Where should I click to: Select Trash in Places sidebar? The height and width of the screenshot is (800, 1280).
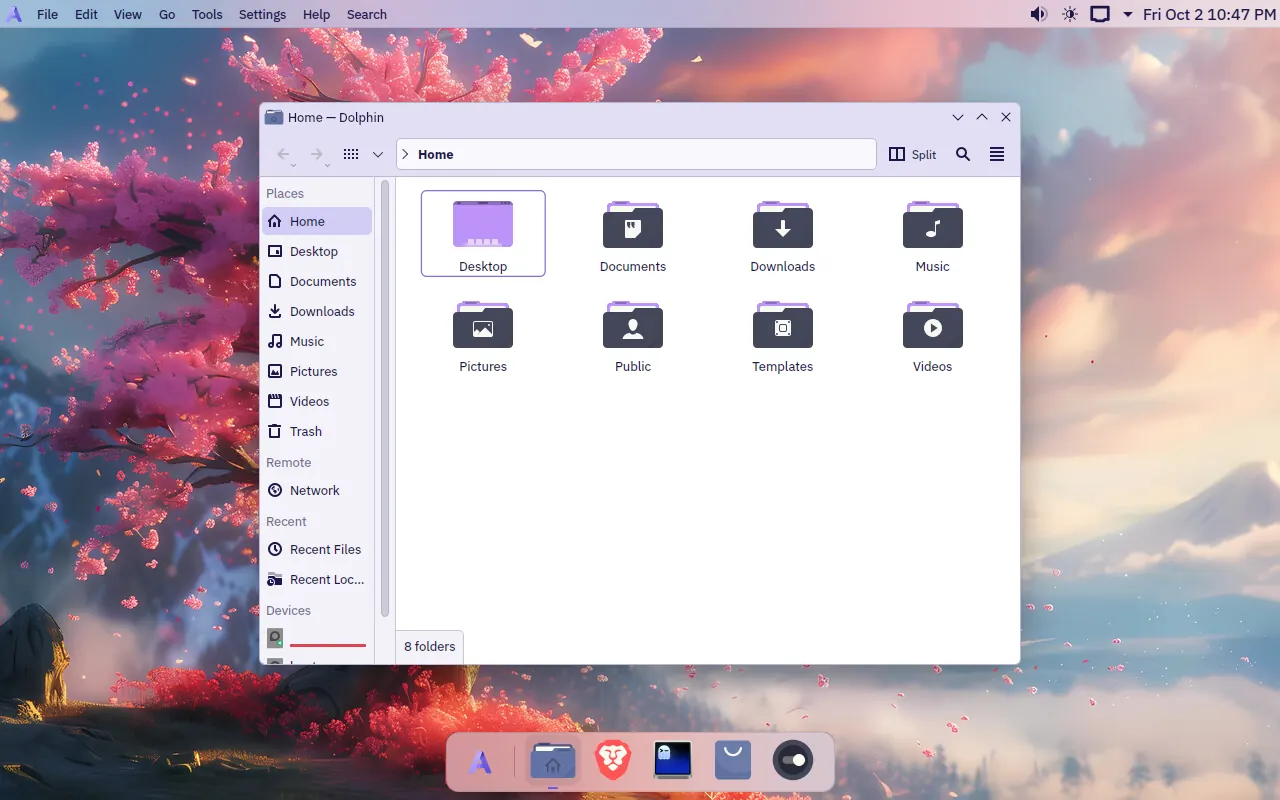click(x=317, y=431)
